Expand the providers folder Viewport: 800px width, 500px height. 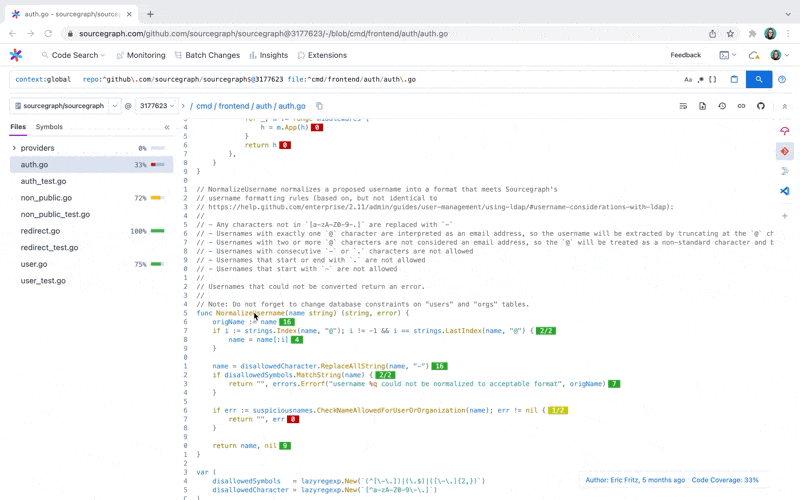pyautogui.click(x=14, y=148)
